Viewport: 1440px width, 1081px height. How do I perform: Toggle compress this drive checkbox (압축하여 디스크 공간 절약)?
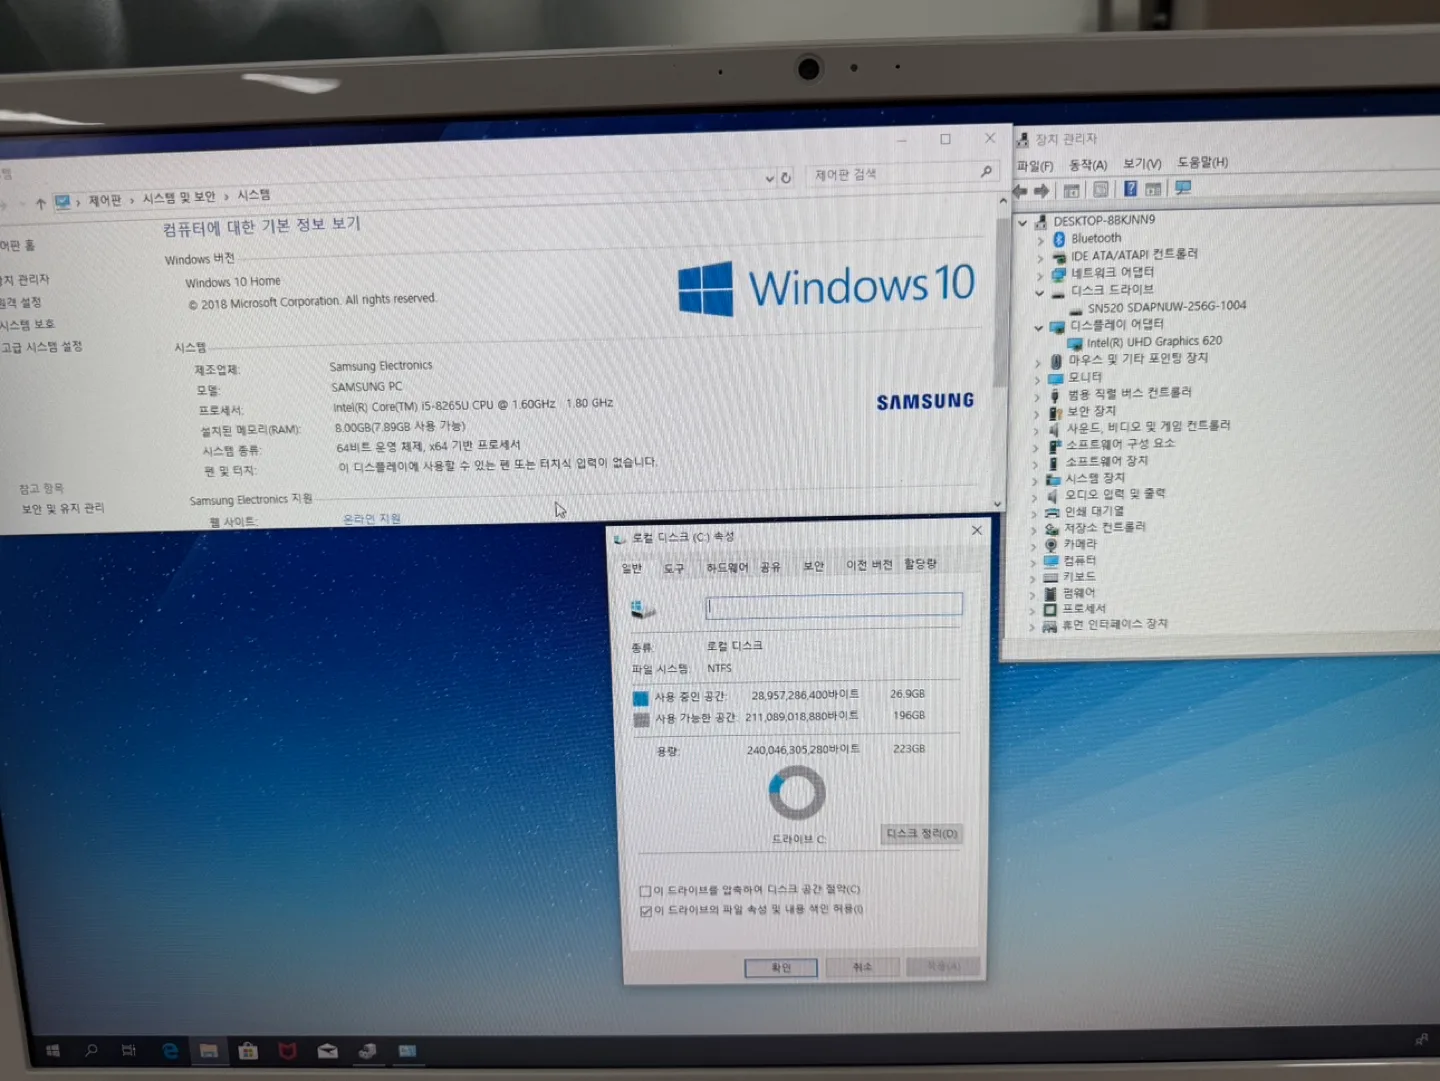click(x=645, y=891)
